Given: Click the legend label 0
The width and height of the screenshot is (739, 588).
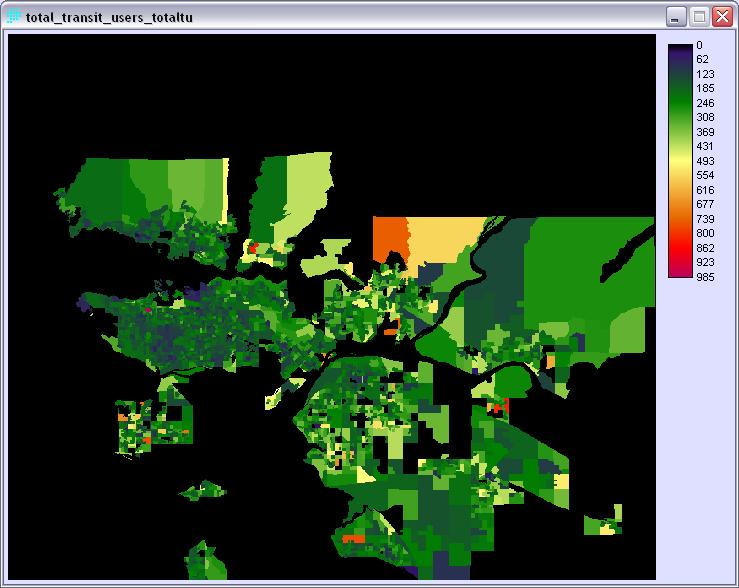Looking at the screenshot, I should click(x=700, y=45).
